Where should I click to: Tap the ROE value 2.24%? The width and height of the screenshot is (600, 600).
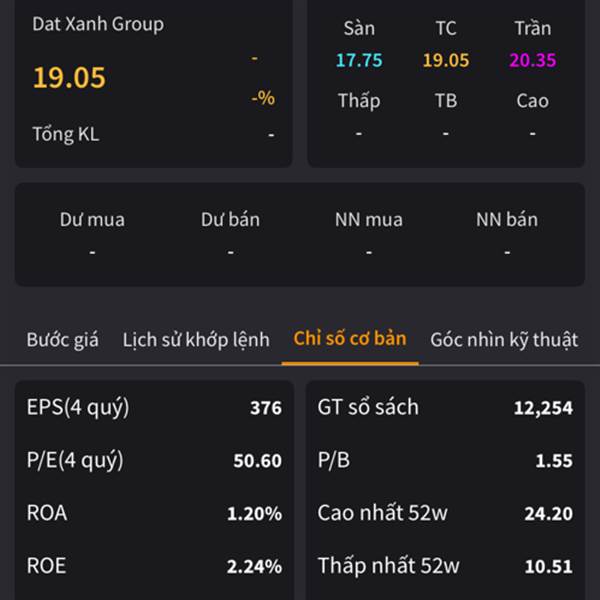click(254, 567)
